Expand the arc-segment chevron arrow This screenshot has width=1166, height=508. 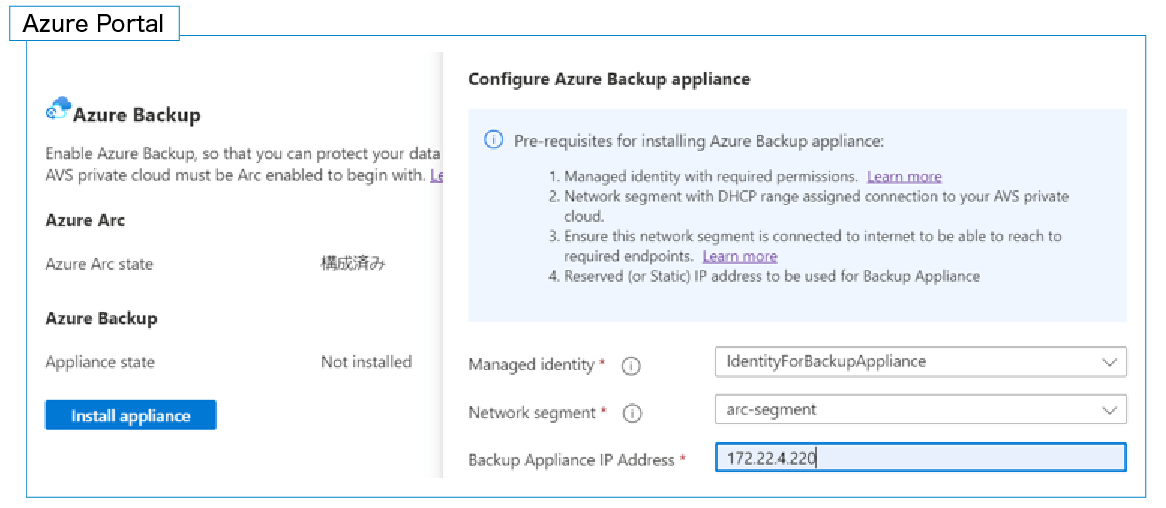1108,410
